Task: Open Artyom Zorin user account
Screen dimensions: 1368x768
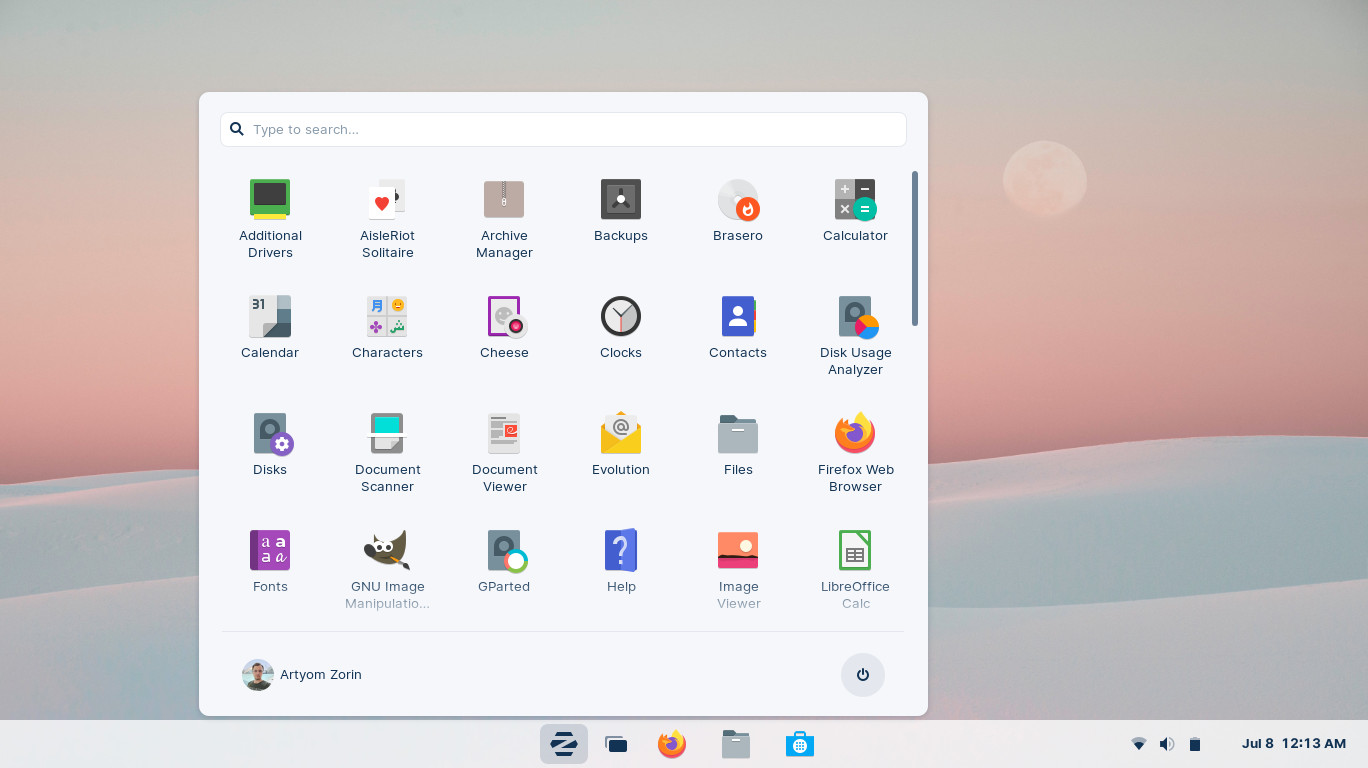Action: (x=302, y=675)
